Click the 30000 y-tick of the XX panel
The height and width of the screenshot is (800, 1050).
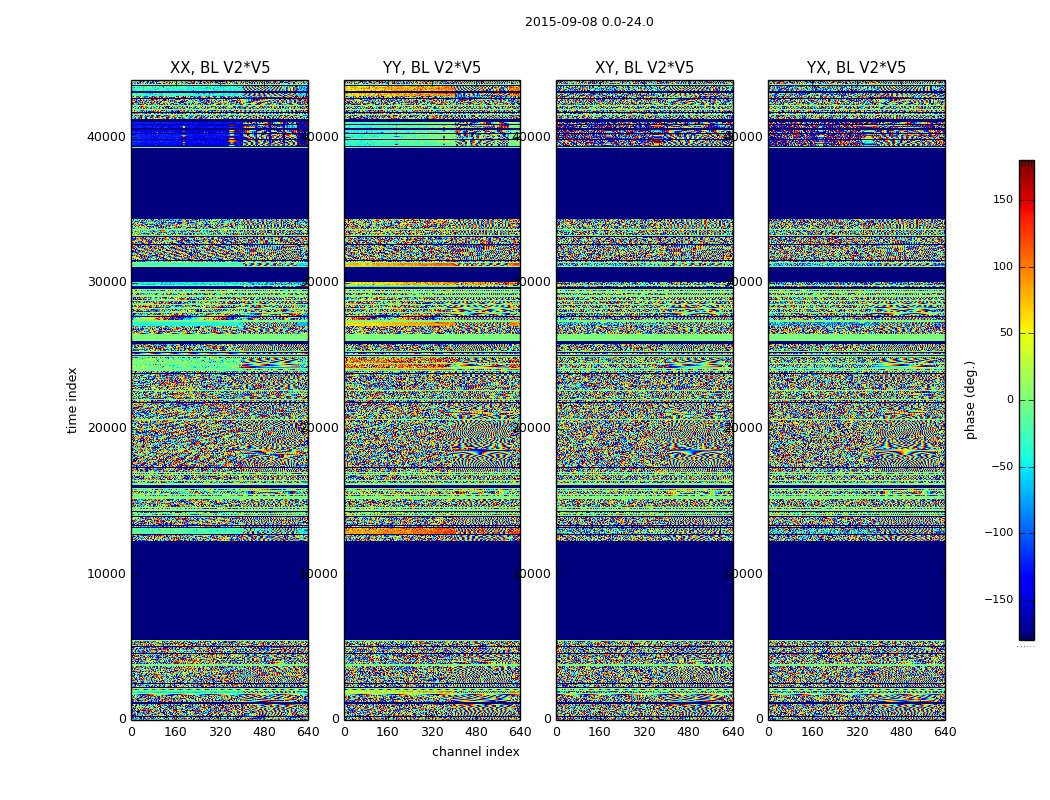pyautogui.click(x=106, y=282)
